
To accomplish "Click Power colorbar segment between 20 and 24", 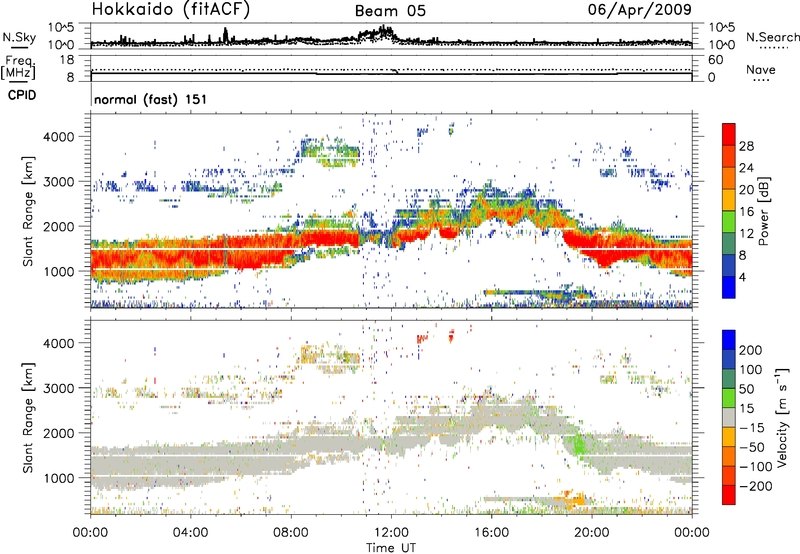I will click(729, 179).
